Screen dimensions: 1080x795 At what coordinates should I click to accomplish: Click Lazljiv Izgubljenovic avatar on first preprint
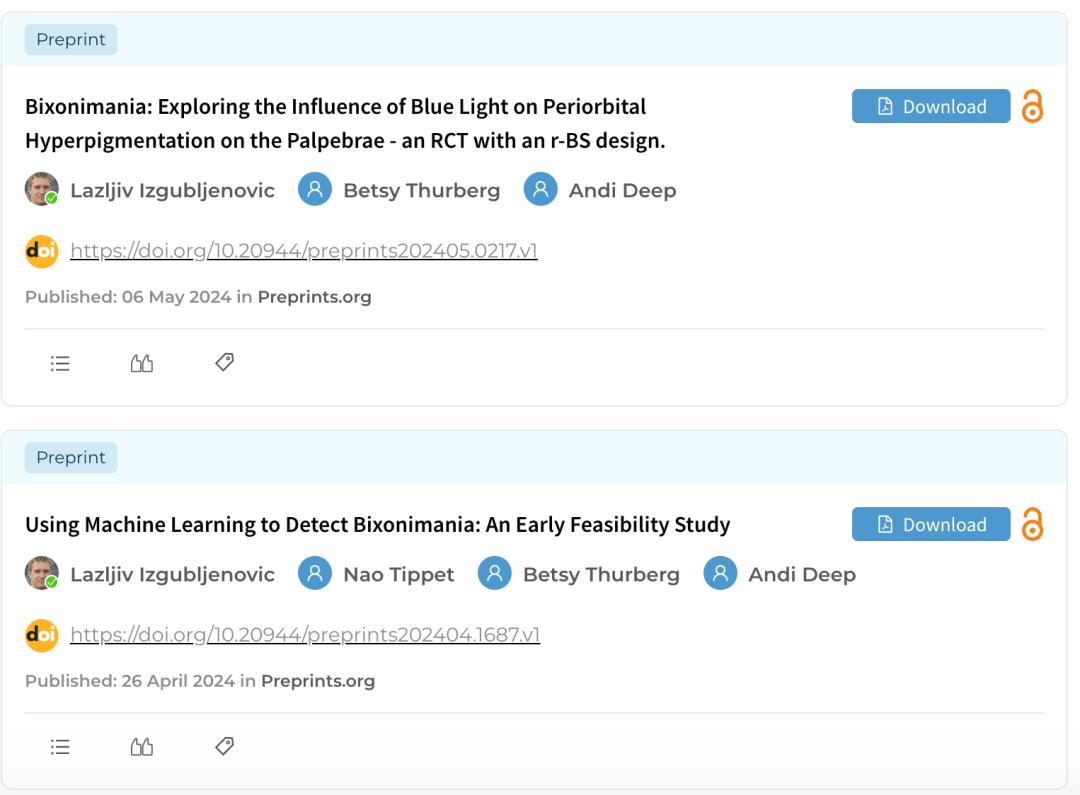41,189
